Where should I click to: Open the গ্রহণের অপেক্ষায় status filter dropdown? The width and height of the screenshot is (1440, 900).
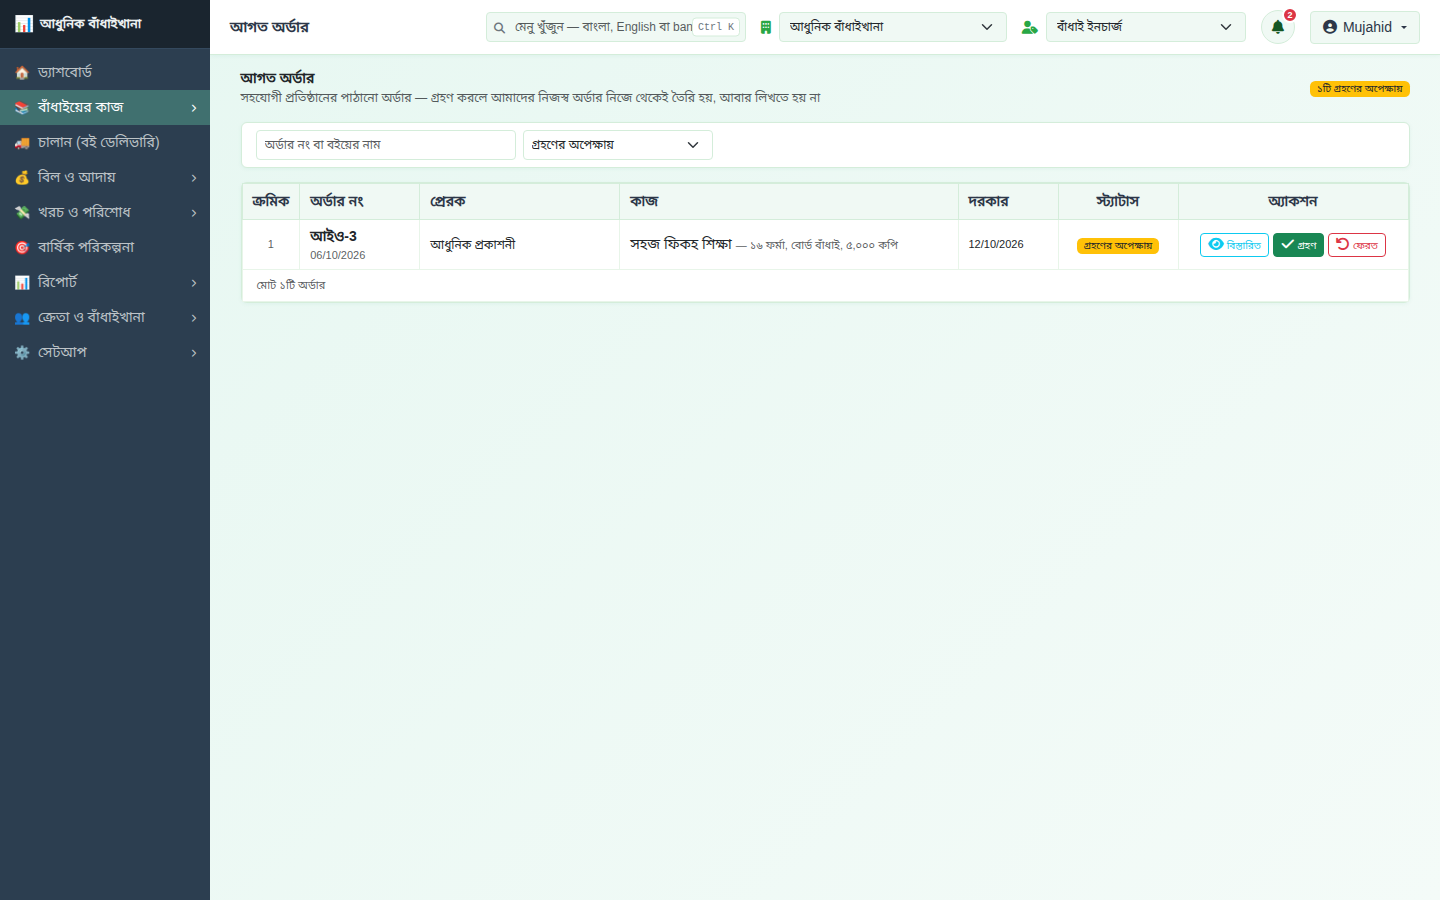(x=618, y=145)
